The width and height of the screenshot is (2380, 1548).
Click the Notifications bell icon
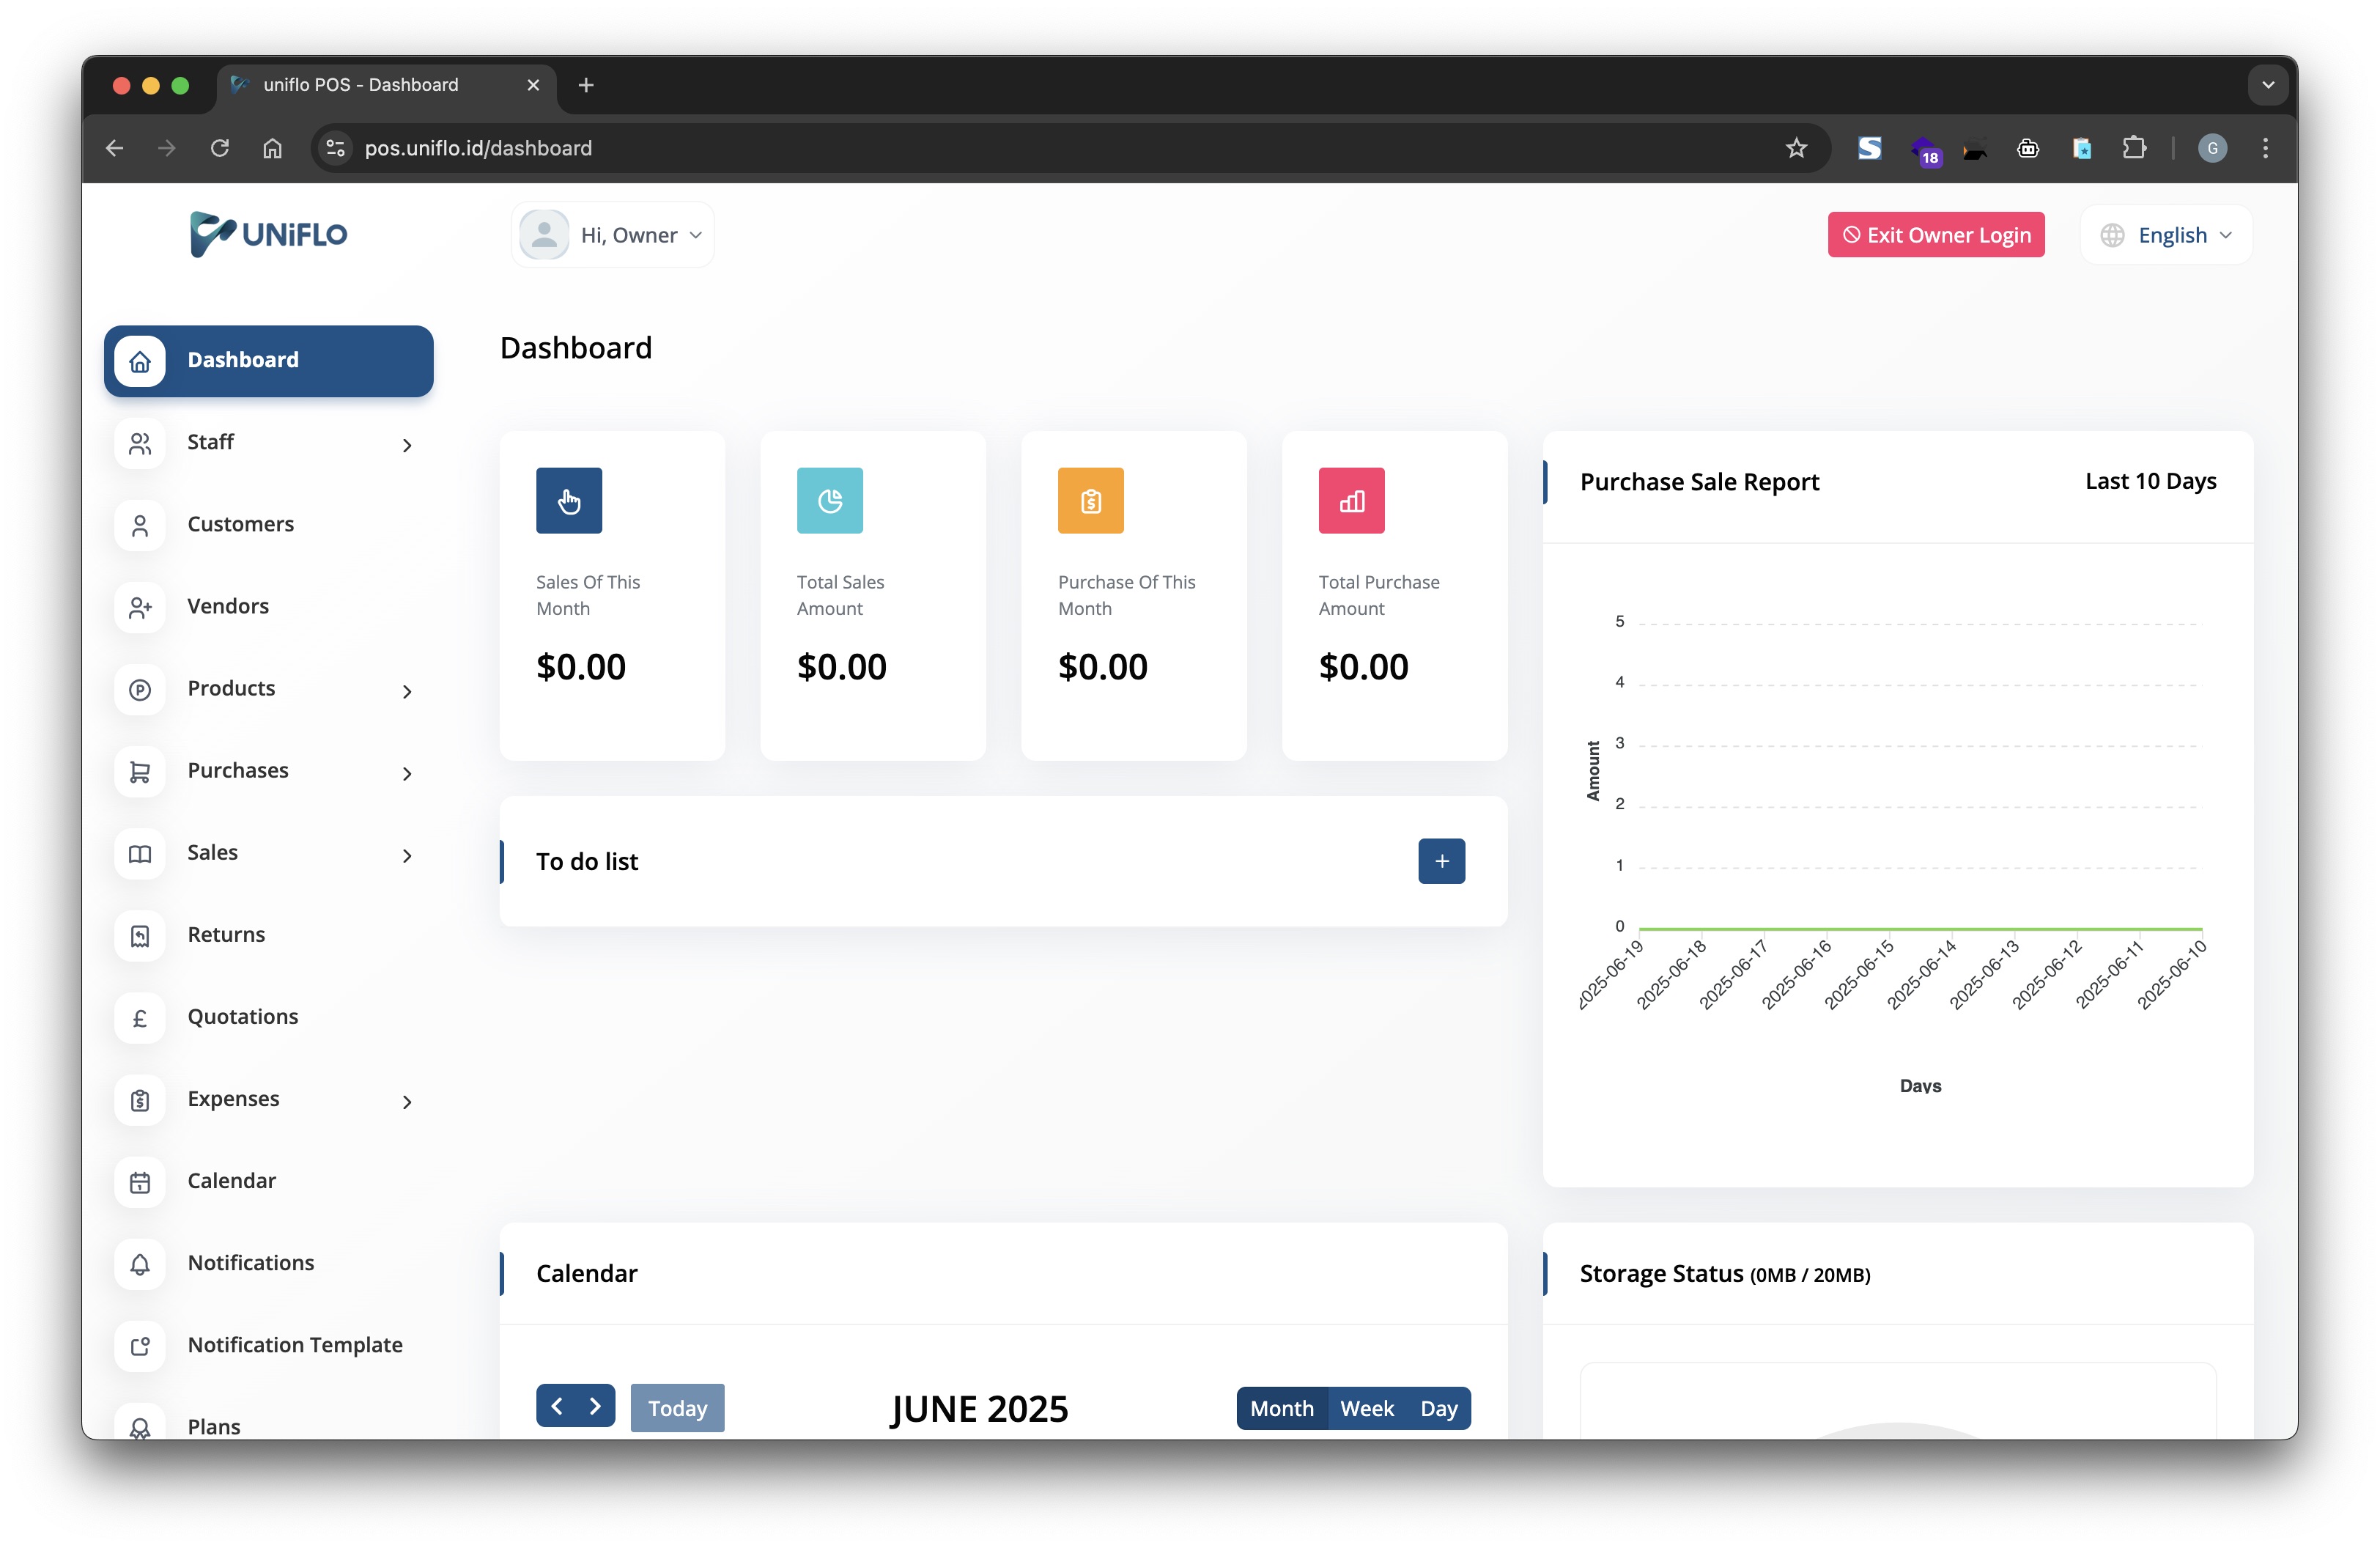pyautogui.click(x=140, y=1263)
